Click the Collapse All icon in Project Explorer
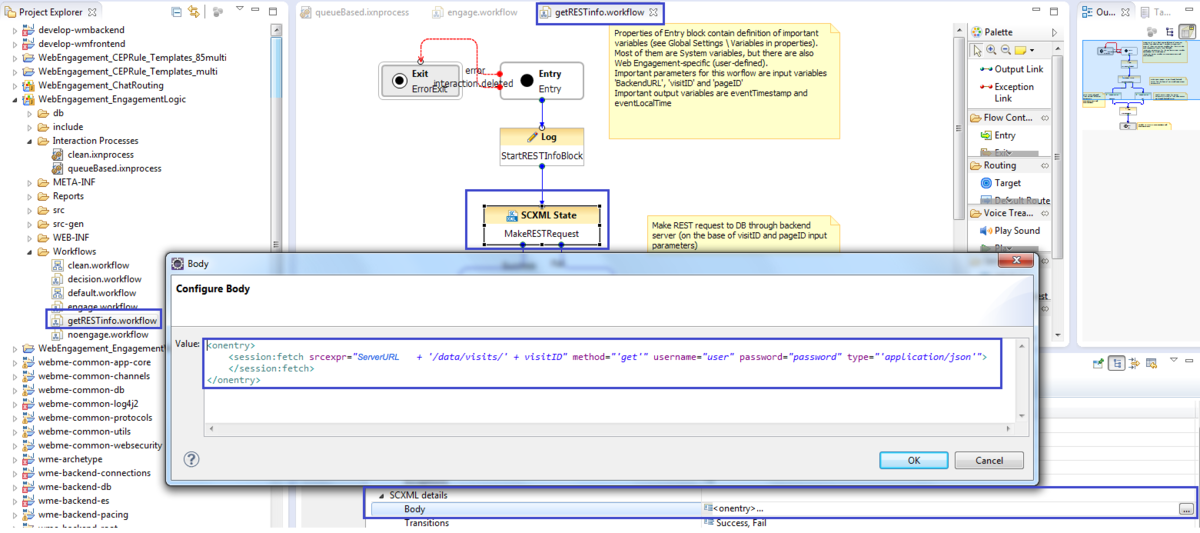This screenshot has height=533, width=1200. [177, 12]
